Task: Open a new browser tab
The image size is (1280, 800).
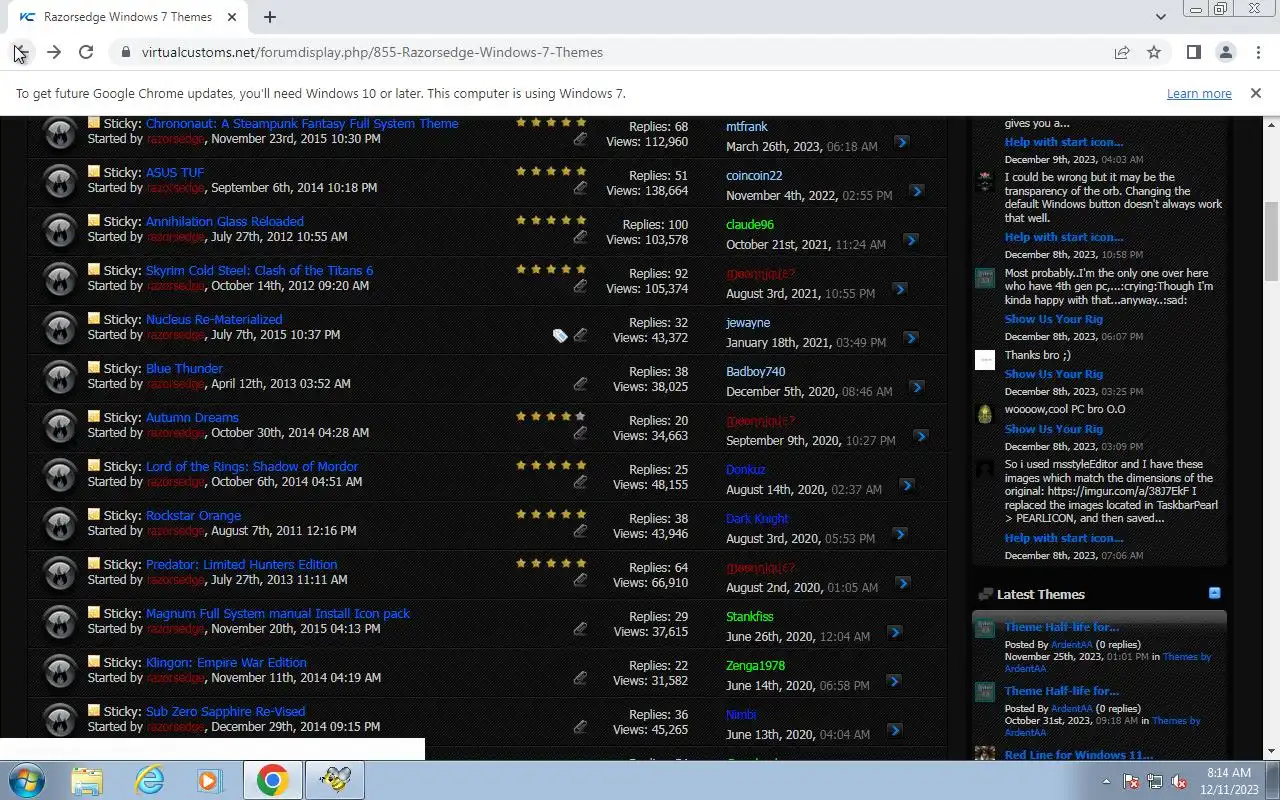Action: tap(270, 17)
